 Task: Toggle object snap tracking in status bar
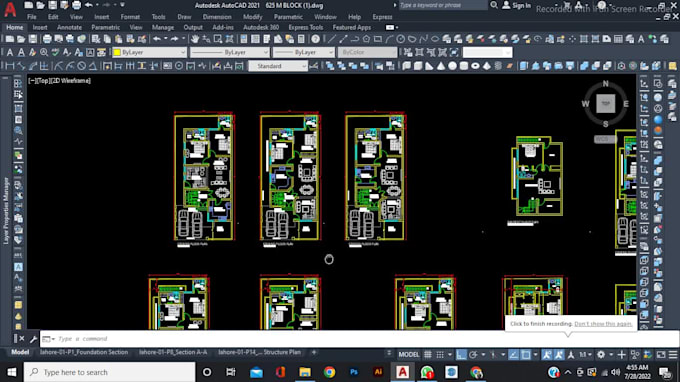513,355
